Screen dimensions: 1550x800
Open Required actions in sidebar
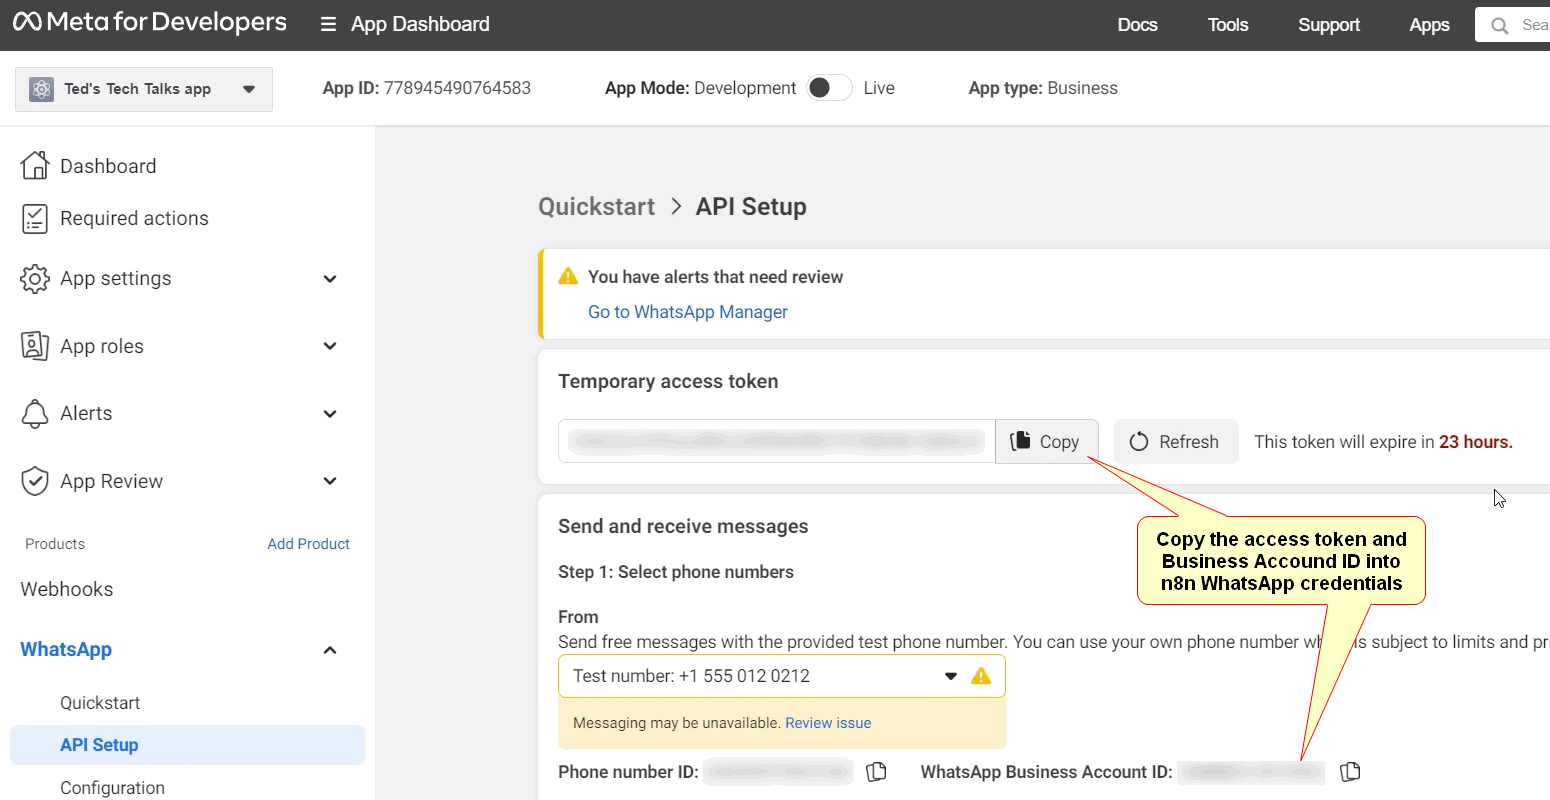(x=134, y=218)
